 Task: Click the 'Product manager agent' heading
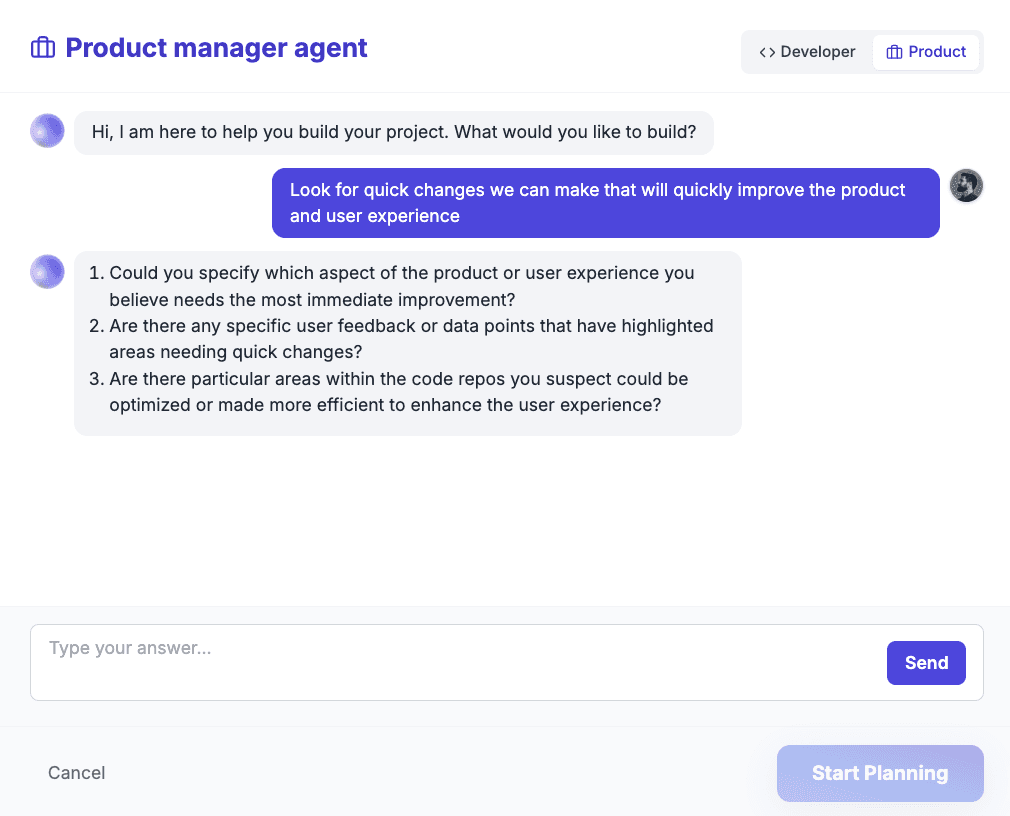[x=216, y=48]
